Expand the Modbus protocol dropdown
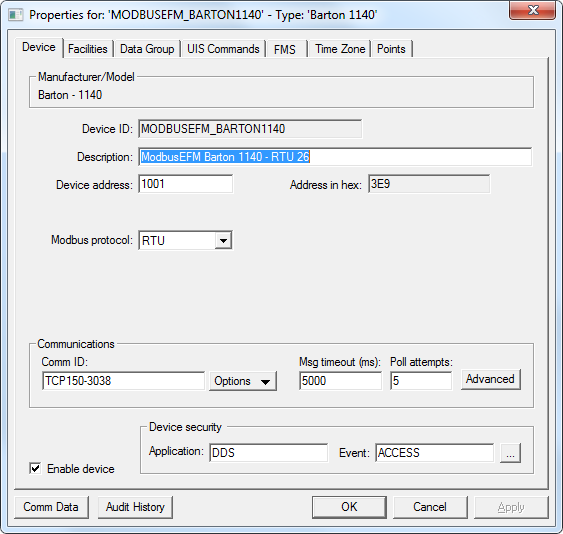Screen dimensions: 563x534 [x=223, y=241]
